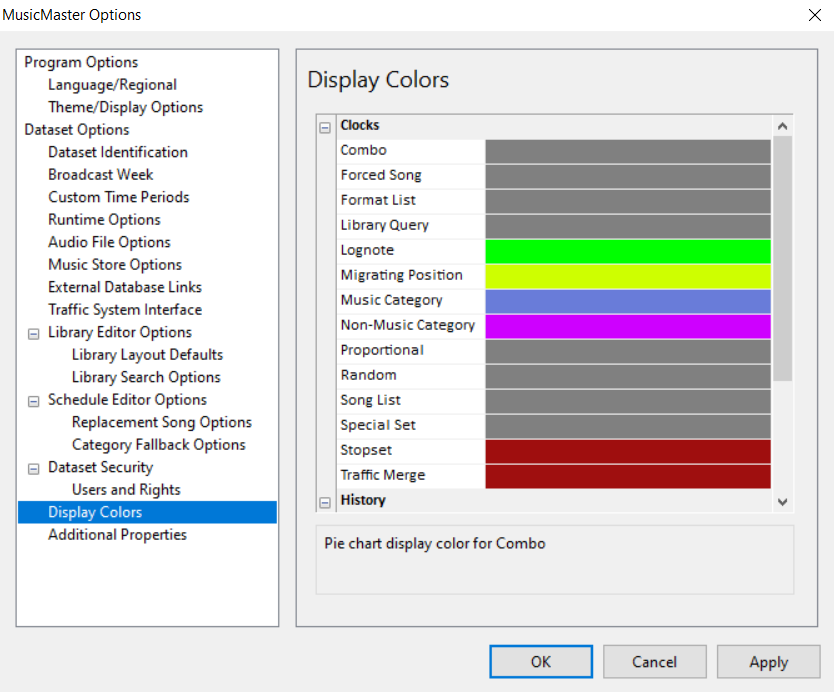The image size is (834, 692).
Task: Apply the color changes
Action: (768, 662)
